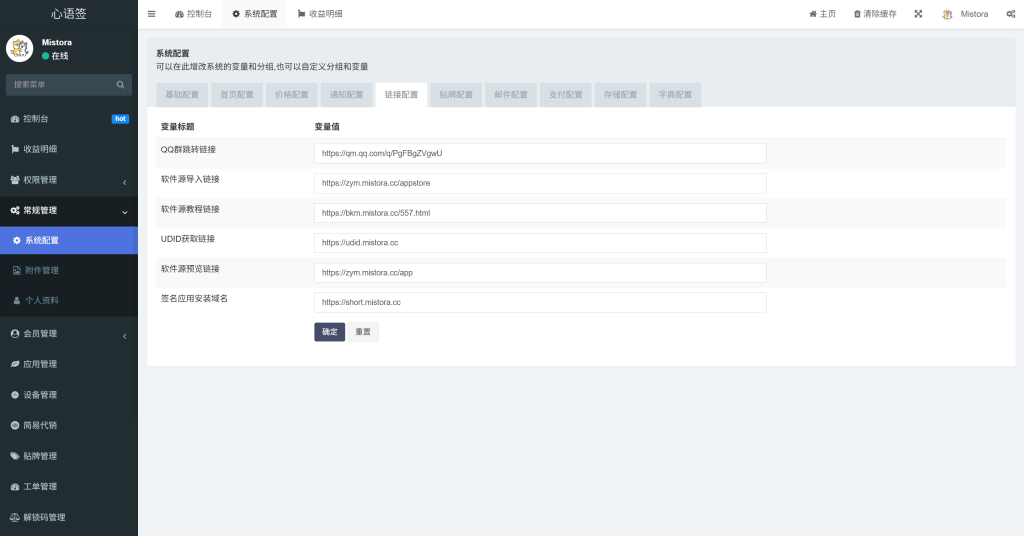Click 清除缓存 trash icon in header
The height and width of the screenshot is (536, 1024).
pos(857,14)
